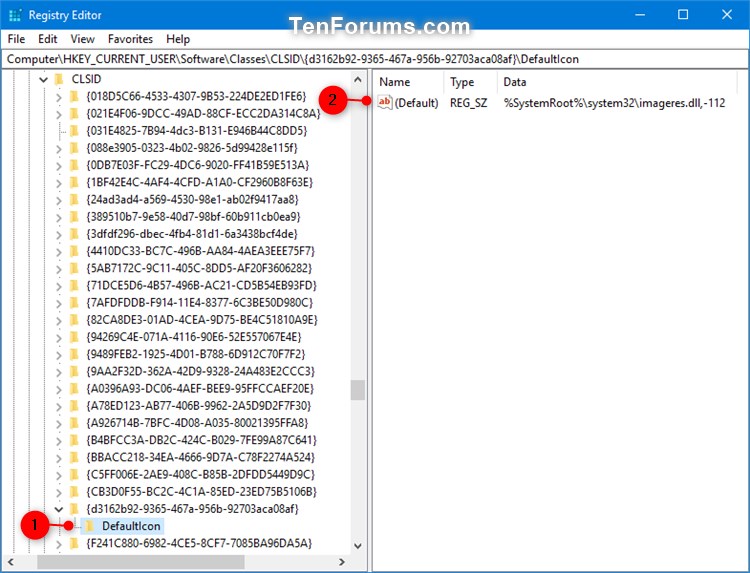Click folder icon of {9489FEB2-1925-4D01-B788-6D912C70F7F2}
Image resolution: width=750 pixels, height=573 pixels.
74,354
